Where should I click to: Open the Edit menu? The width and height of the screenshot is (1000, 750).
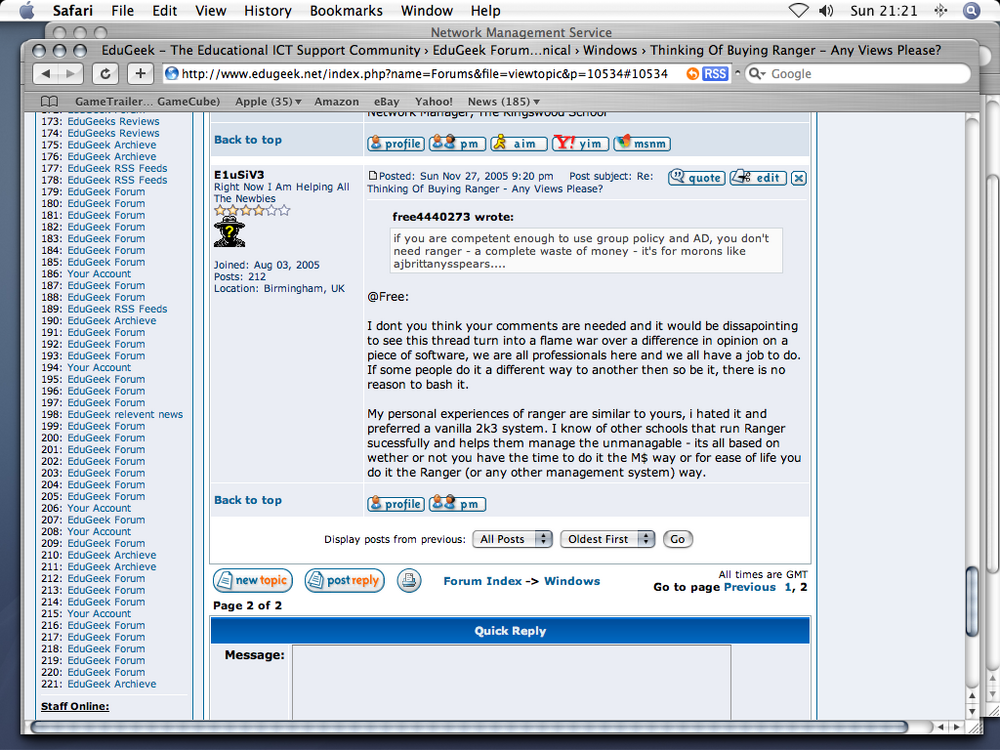pyautogui.click(x=165, y=11)
